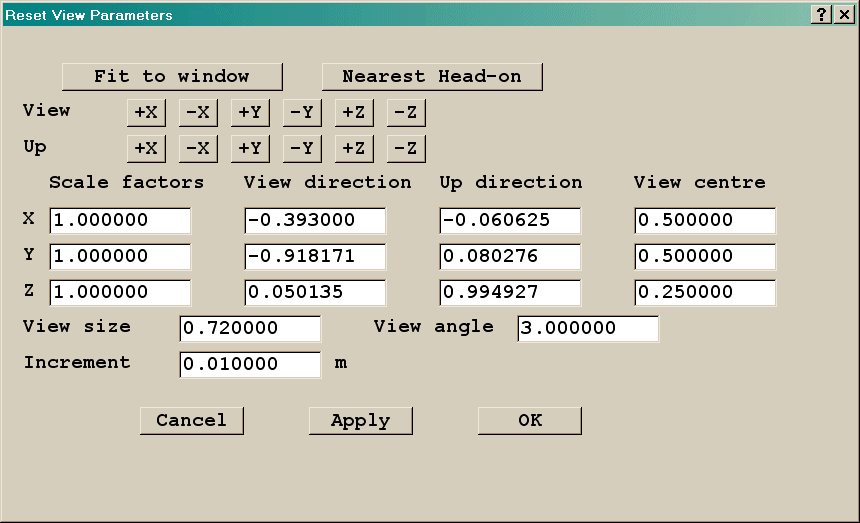
Task: Confirm with the OK button
Action: [x=530, y=421]
